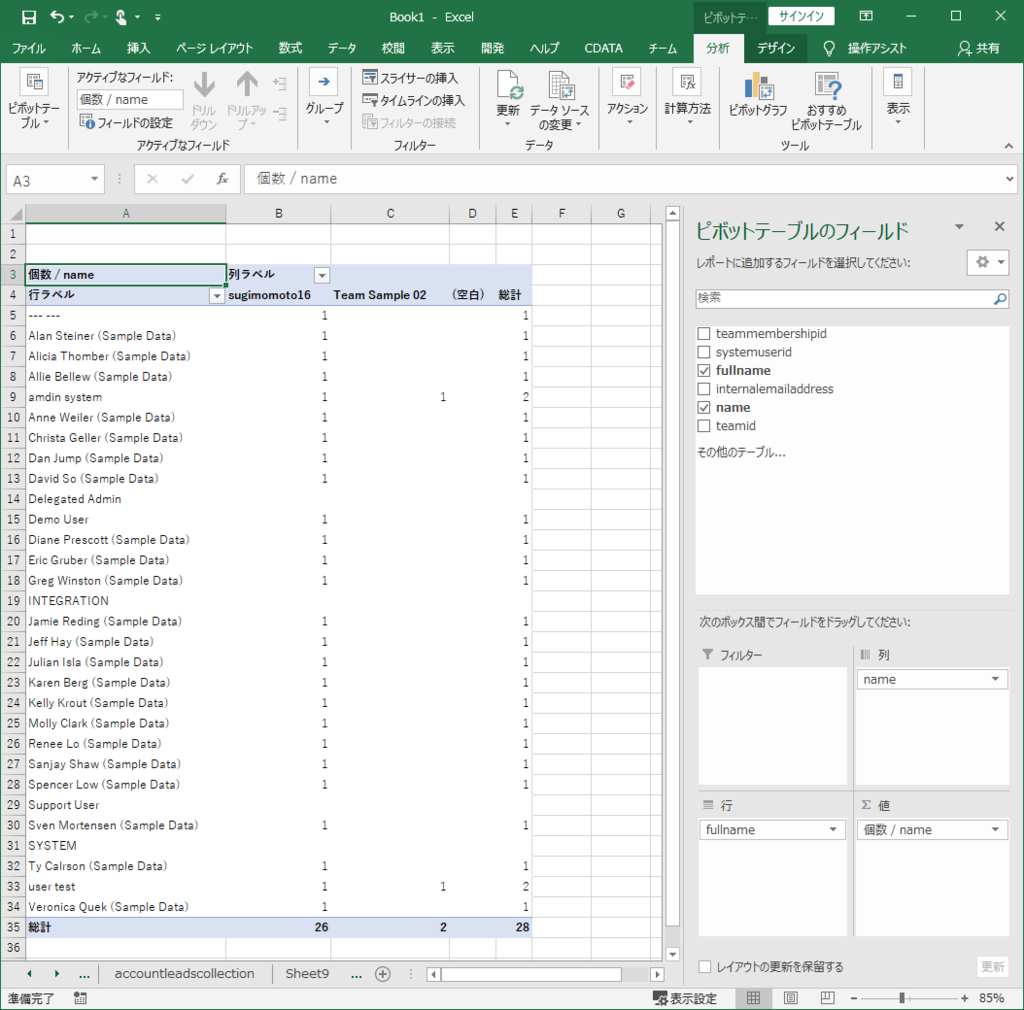The height and width of the screenshot is (1010, 1024).
Task: Select Normal view icon in status bar
Action: 753,998
